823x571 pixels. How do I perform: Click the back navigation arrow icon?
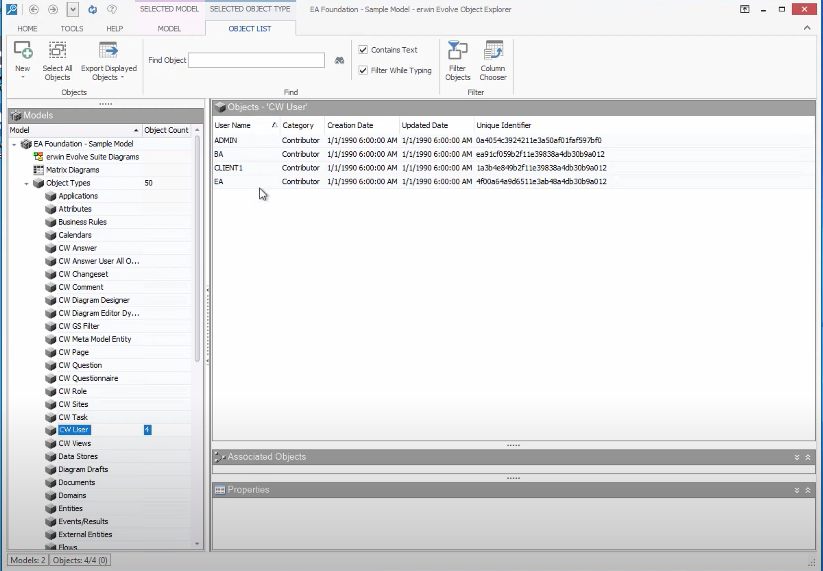coord(33,9)
